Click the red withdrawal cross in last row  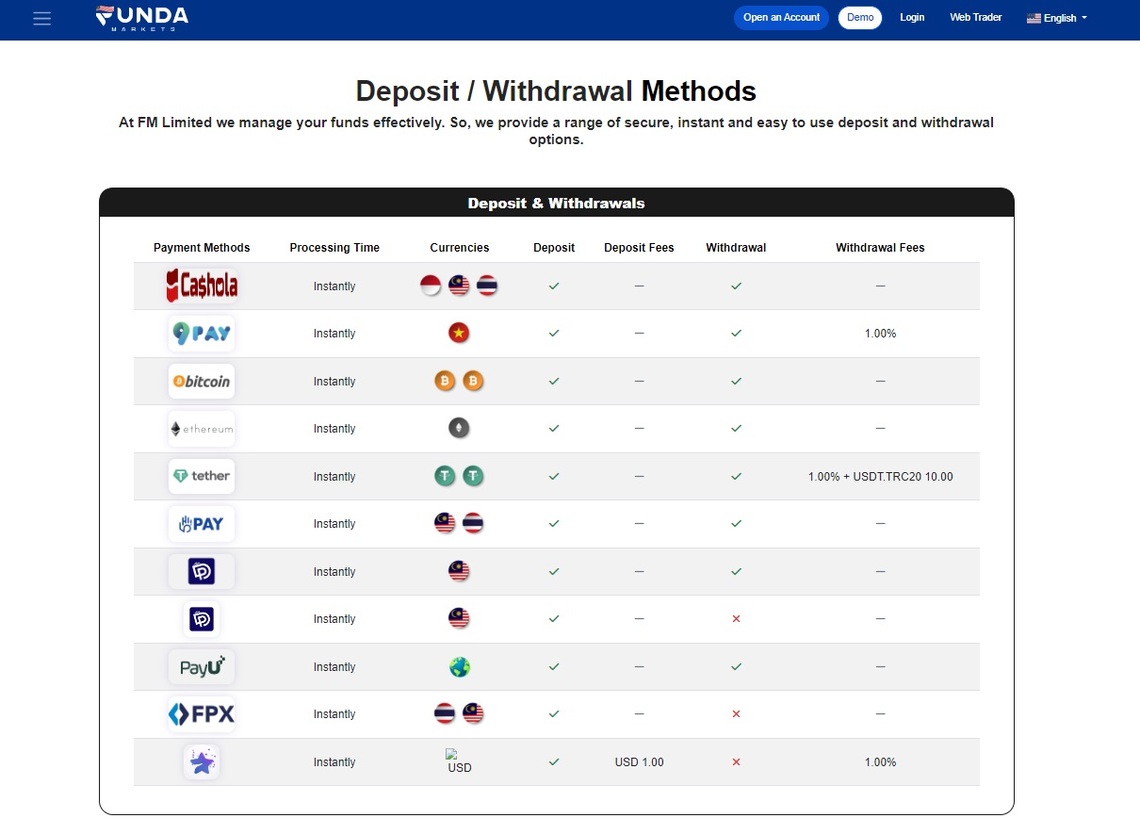click(x=736, y=762)
